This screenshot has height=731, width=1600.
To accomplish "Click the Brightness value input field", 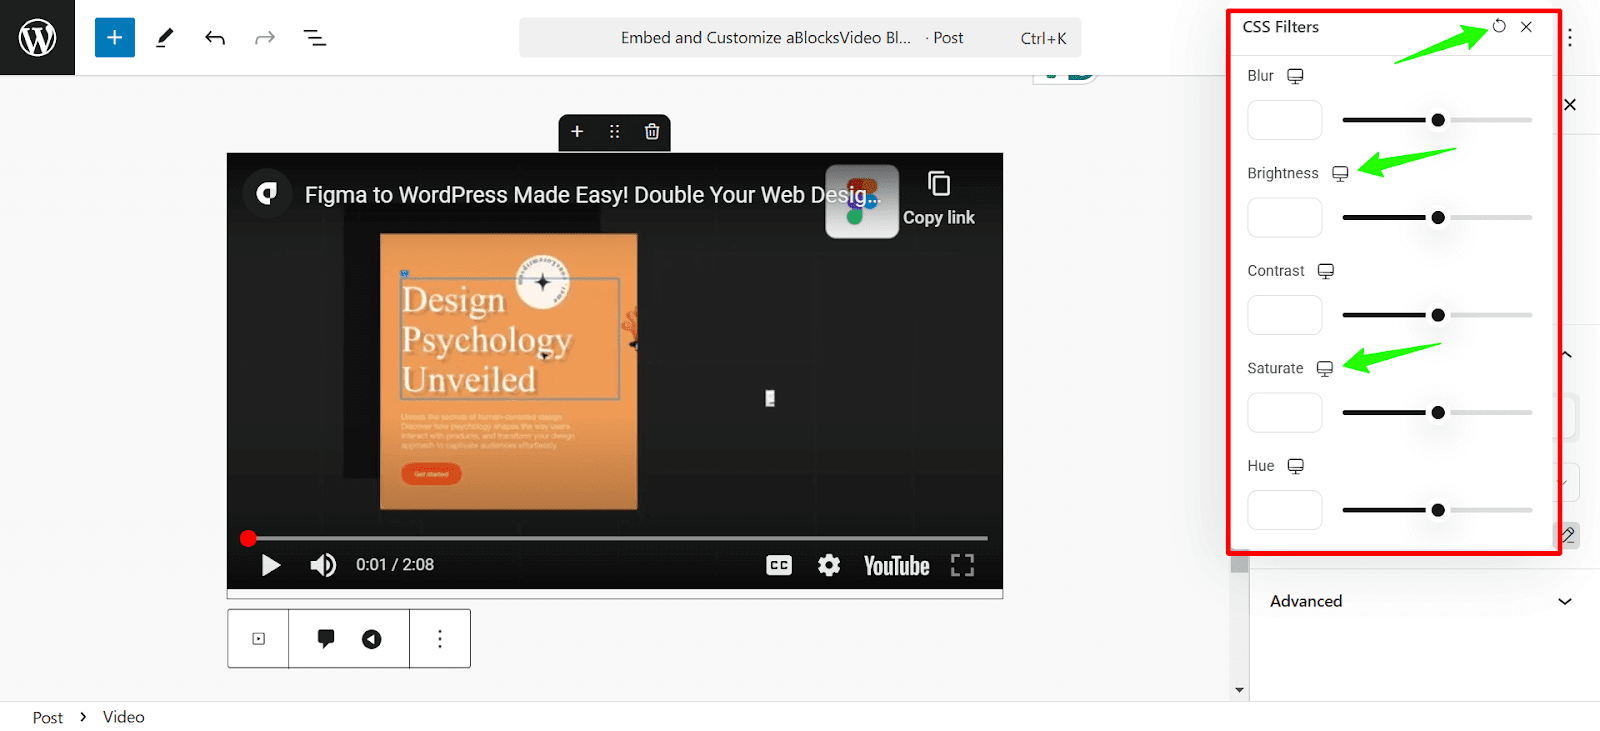I will pos(1285,217).
